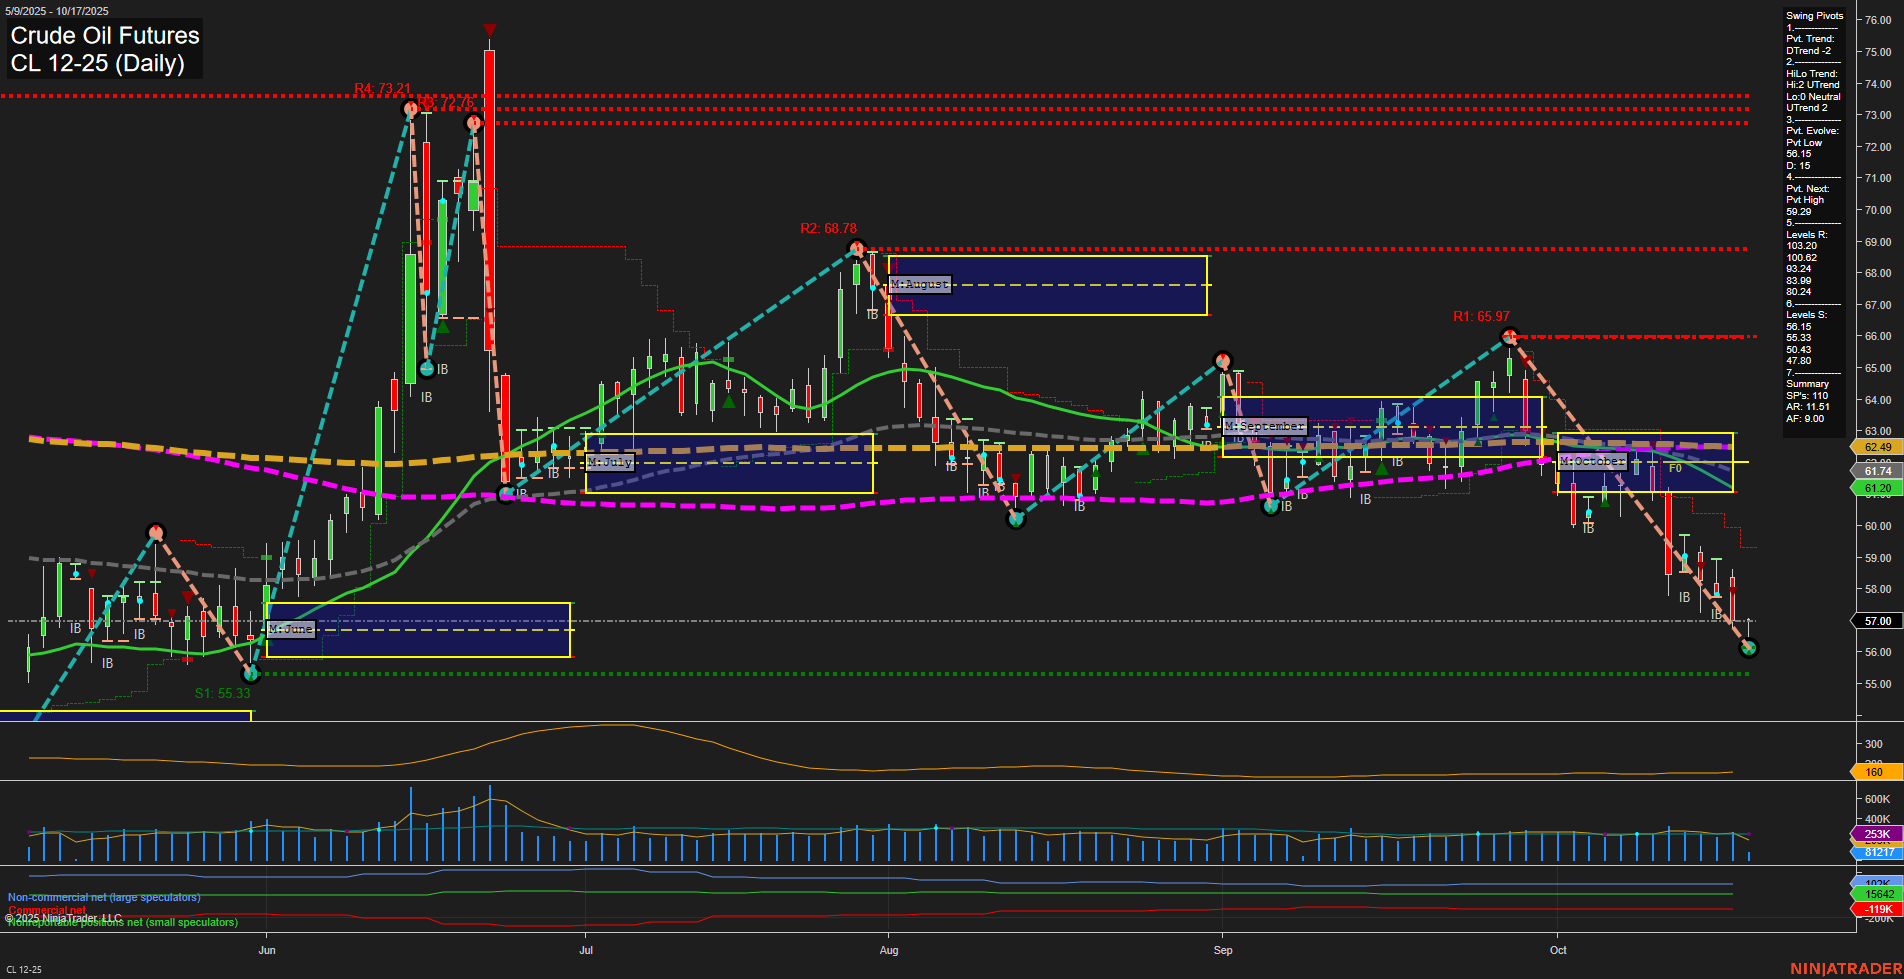The image size is (1904, 979).
Task: Select the 57.00 current price marker
Action: point(1877,621)
